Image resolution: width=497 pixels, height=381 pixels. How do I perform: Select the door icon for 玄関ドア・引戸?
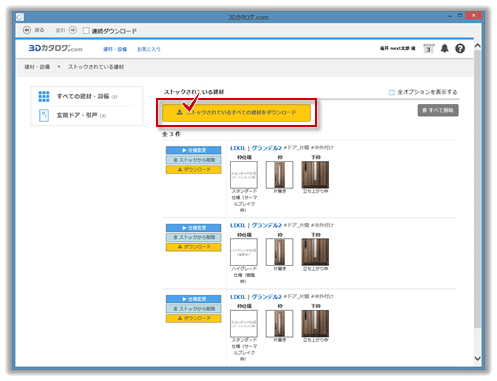[44, 115]
